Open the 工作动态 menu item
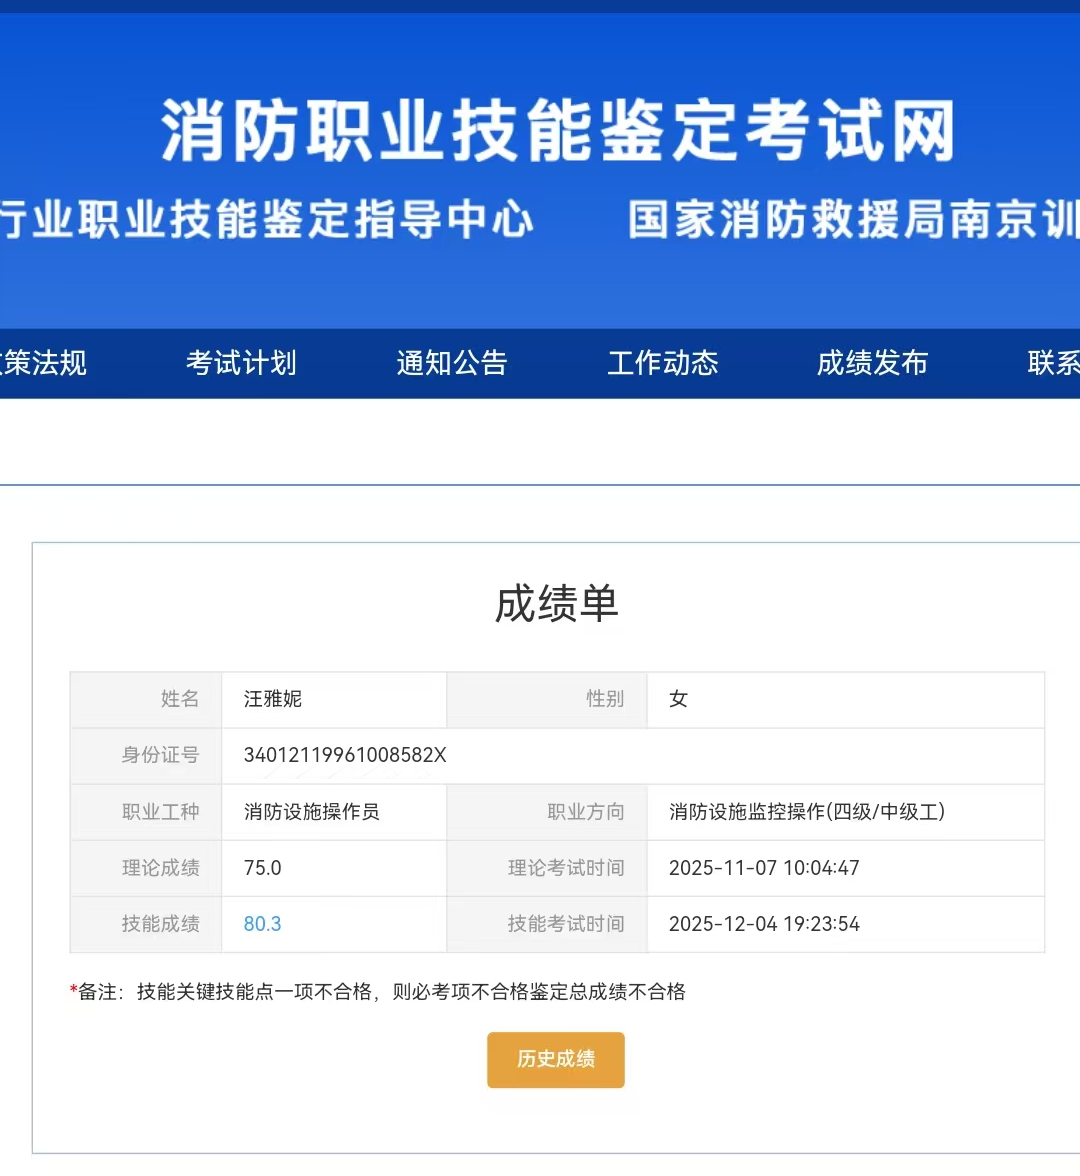This screenshot has height=1176, width=1080. point(663,363)
